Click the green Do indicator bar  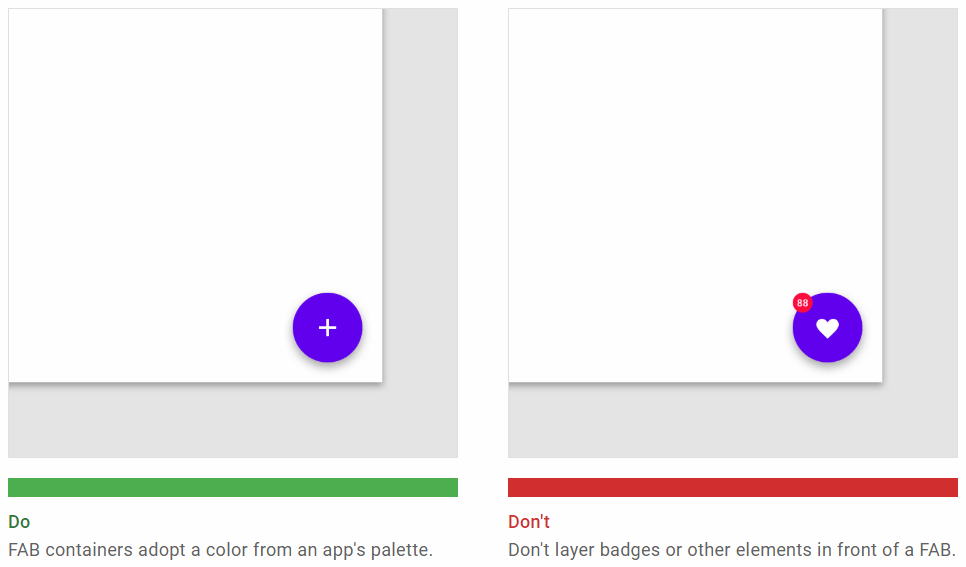coord(233,487)
